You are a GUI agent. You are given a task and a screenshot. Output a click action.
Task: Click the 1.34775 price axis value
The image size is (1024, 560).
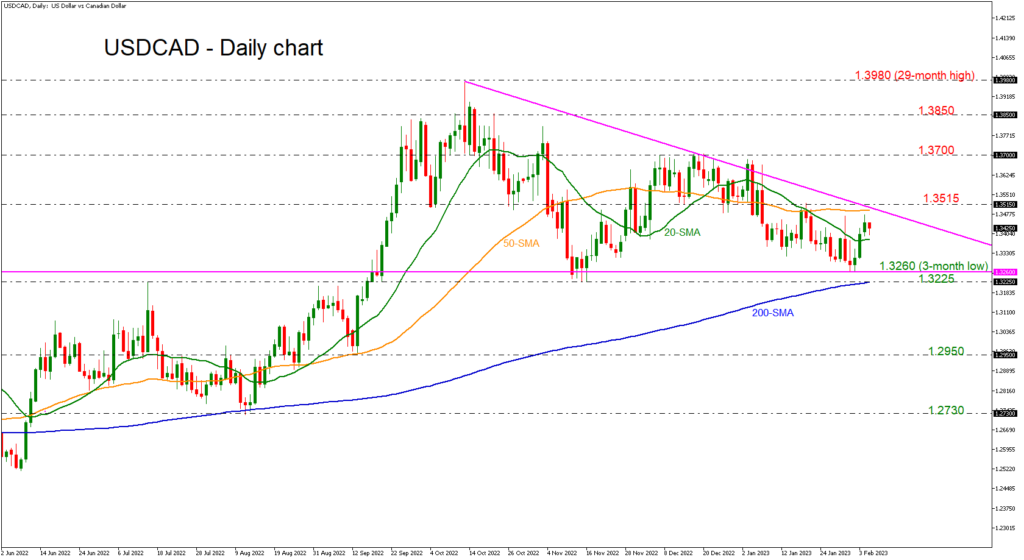(1005, 214)
